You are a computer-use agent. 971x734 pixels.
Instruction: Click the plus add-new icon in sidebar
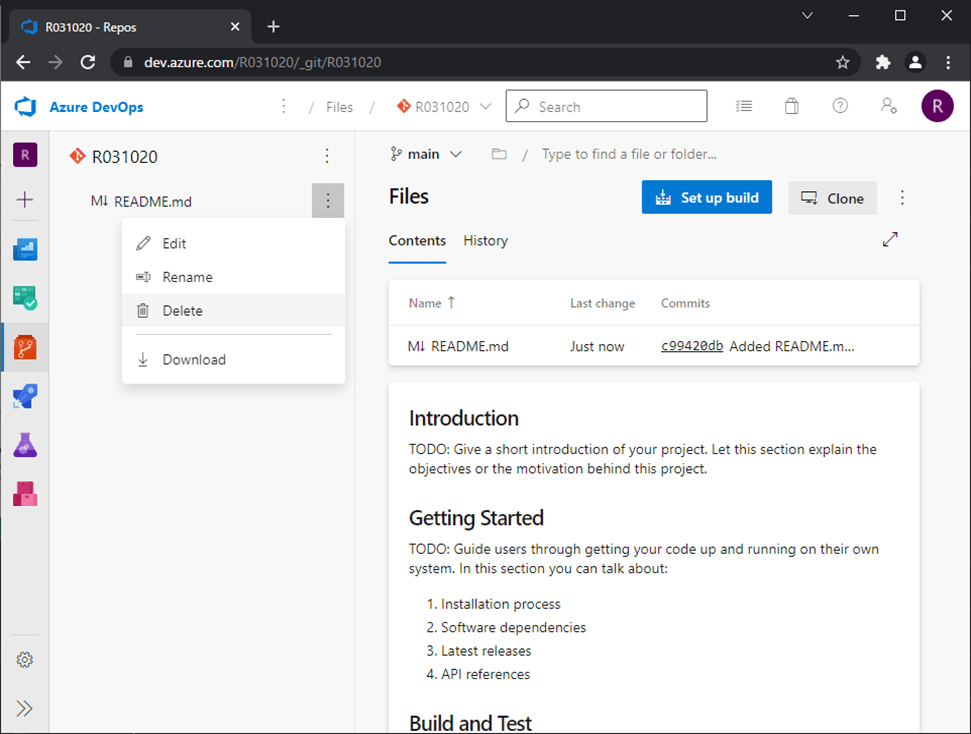tap(25, 199)
